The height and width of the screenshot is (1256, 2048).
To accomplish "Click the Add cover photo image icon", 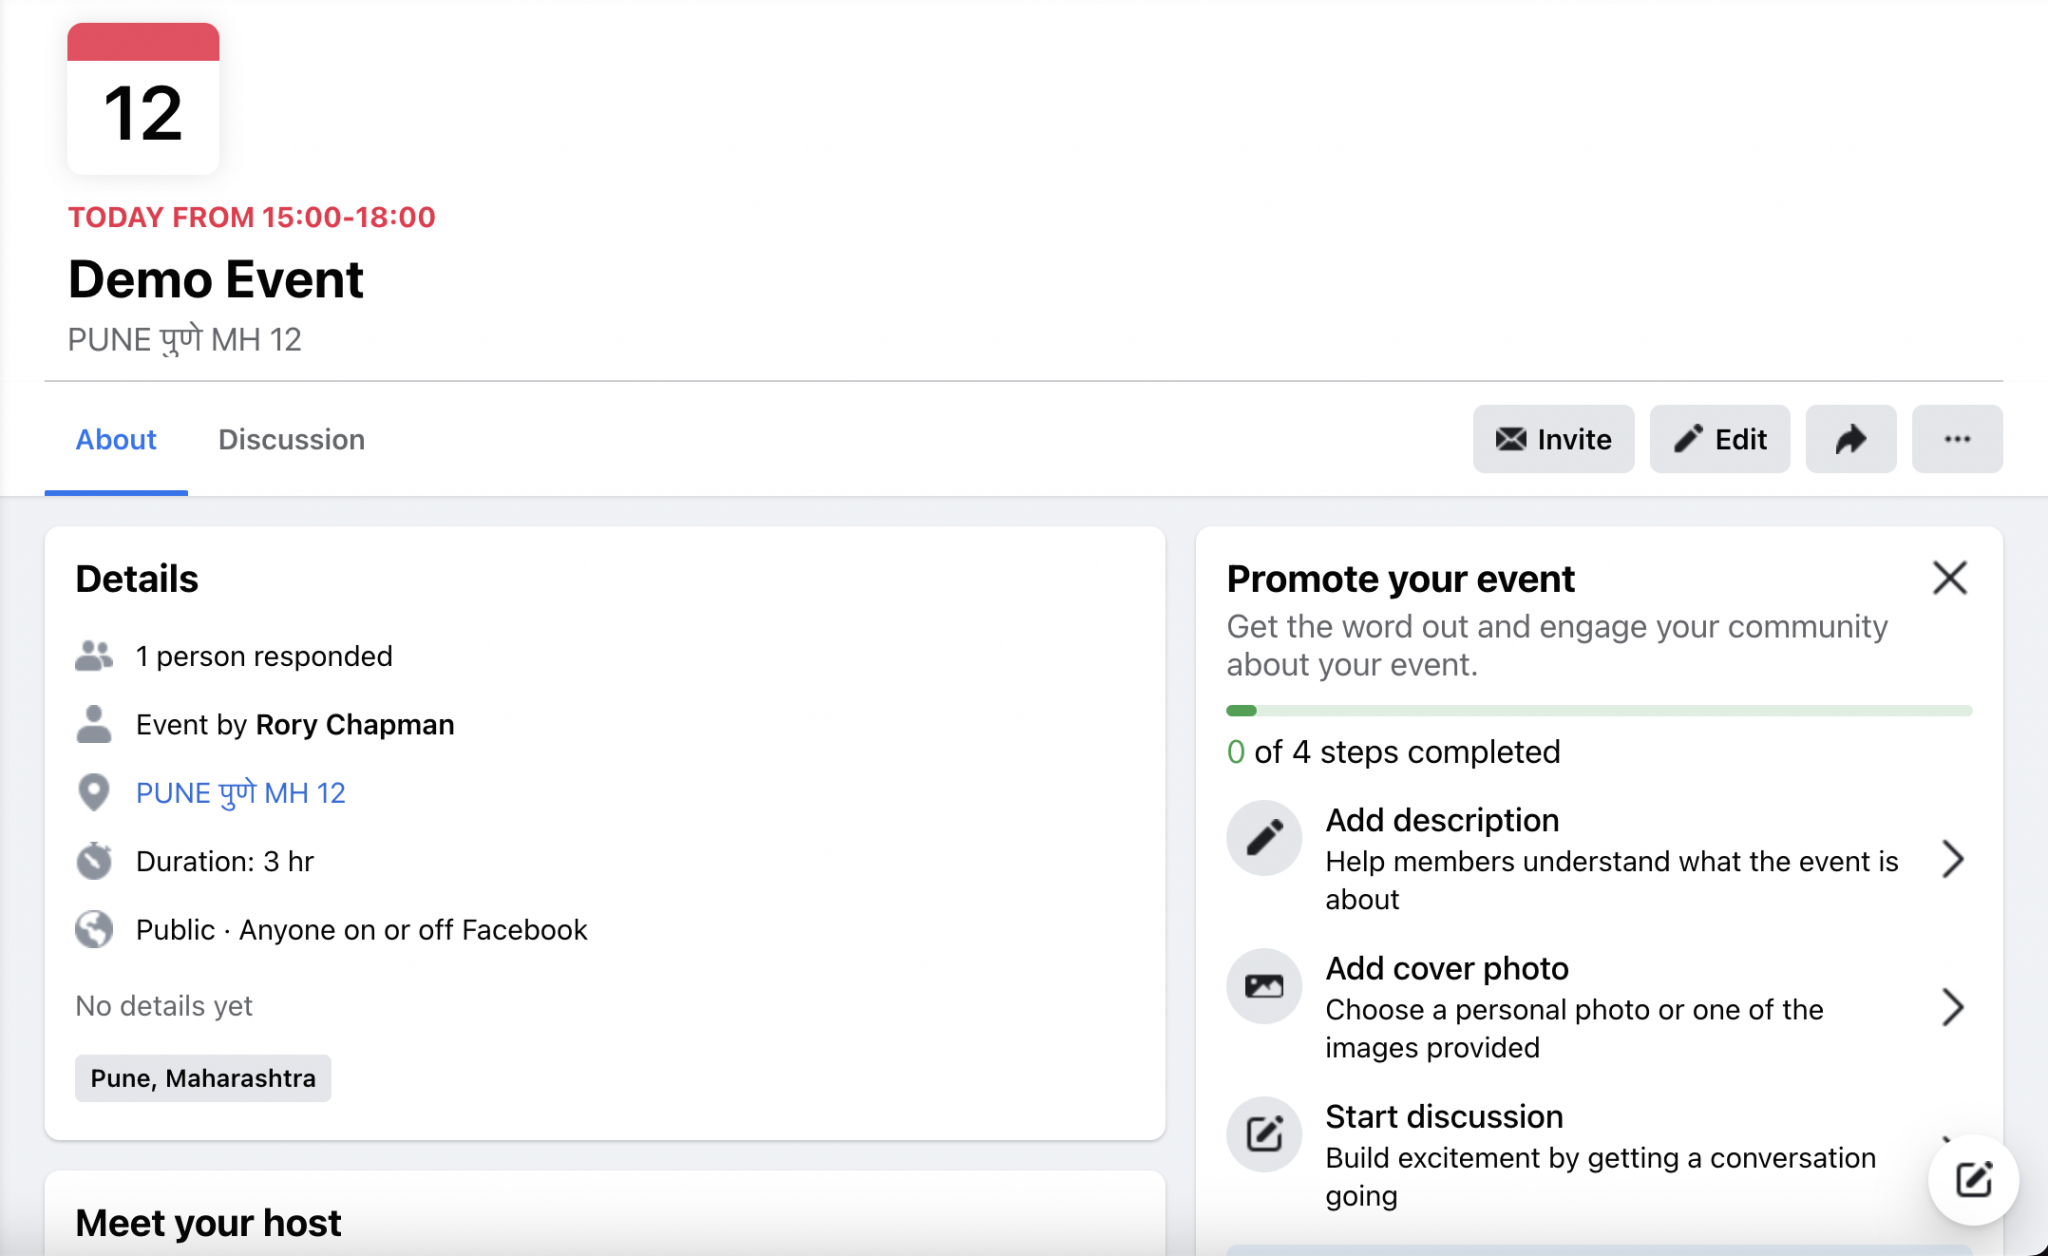I will coord(1263,986).
